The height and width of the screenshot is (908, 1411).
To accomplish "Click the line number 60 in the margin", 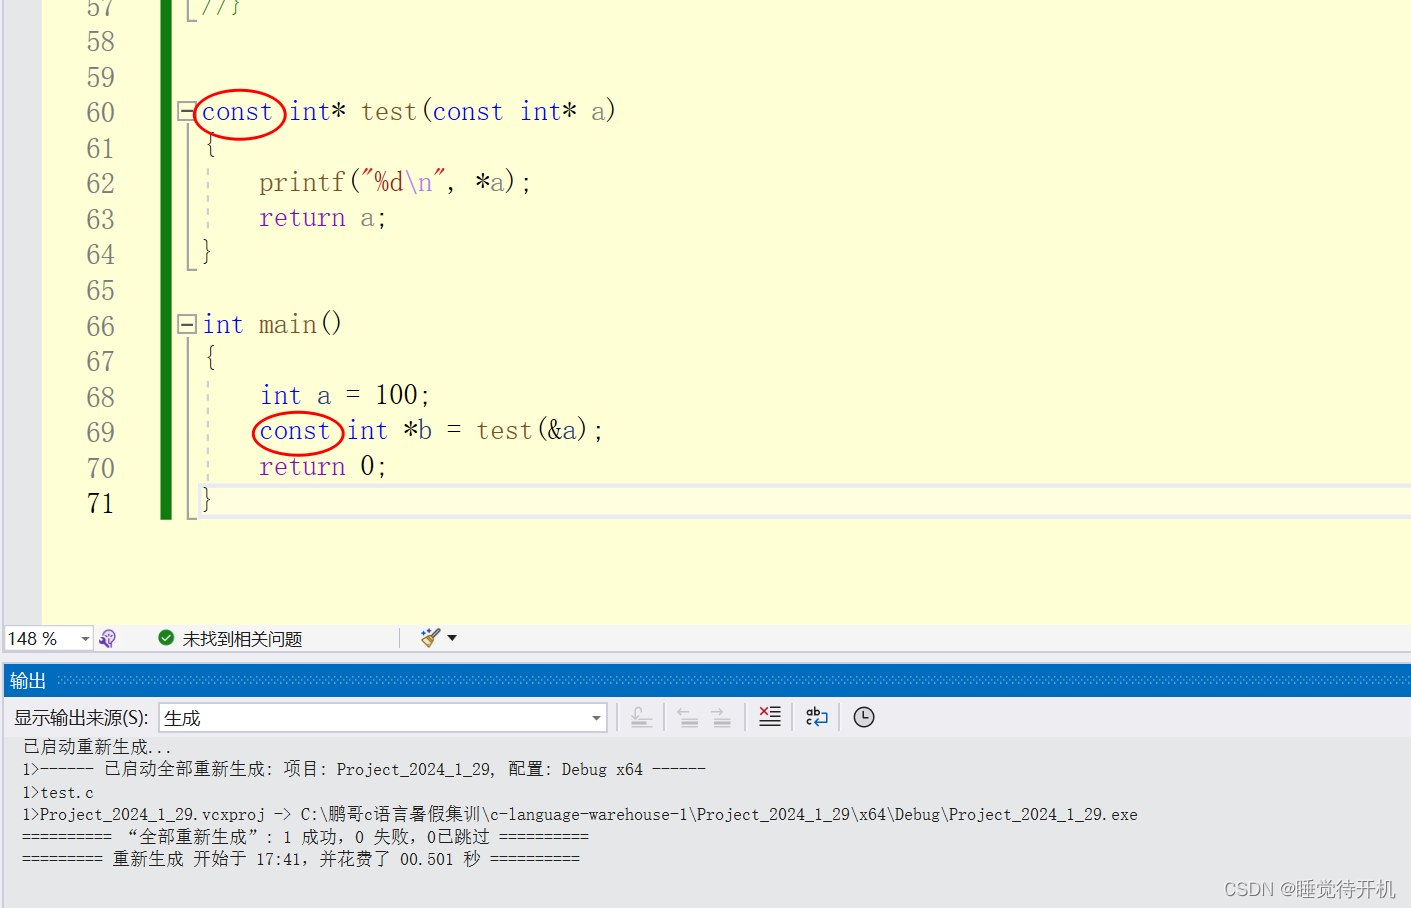I will coord(100,112).
